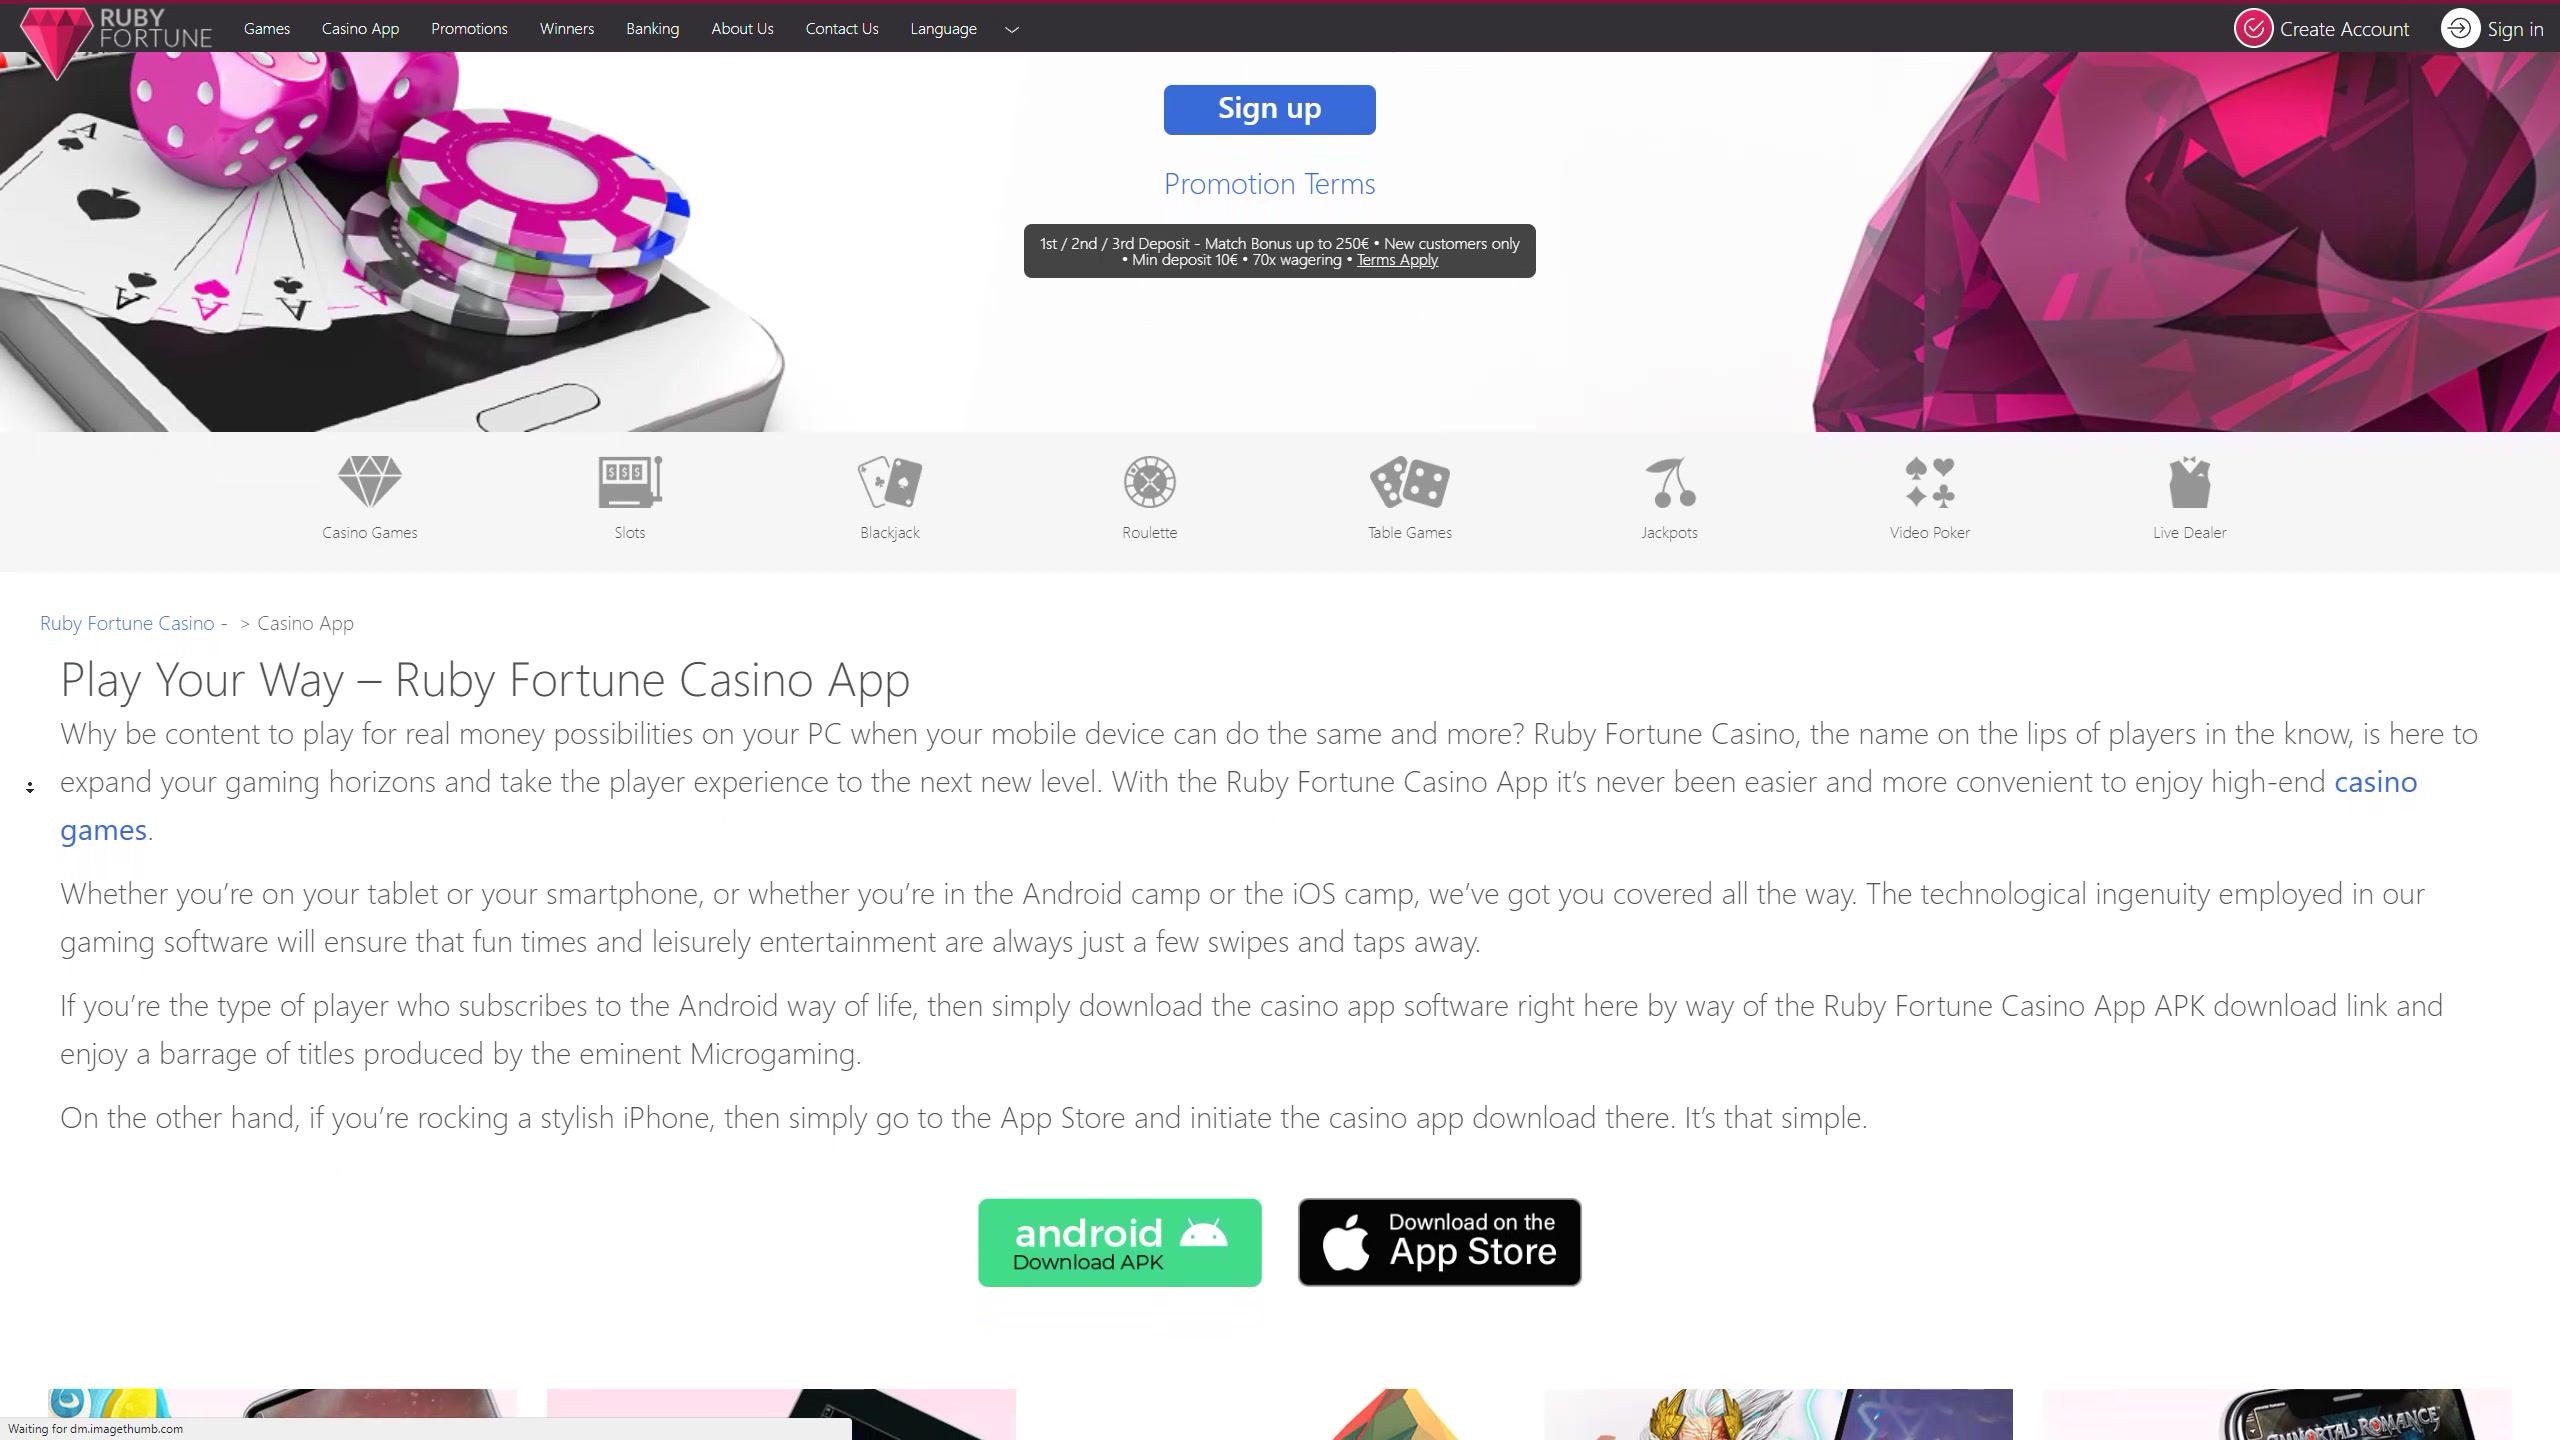Choose the Roulette wheel icon
Viewport: 2560px width, 1440px height.
[1150, 482]
